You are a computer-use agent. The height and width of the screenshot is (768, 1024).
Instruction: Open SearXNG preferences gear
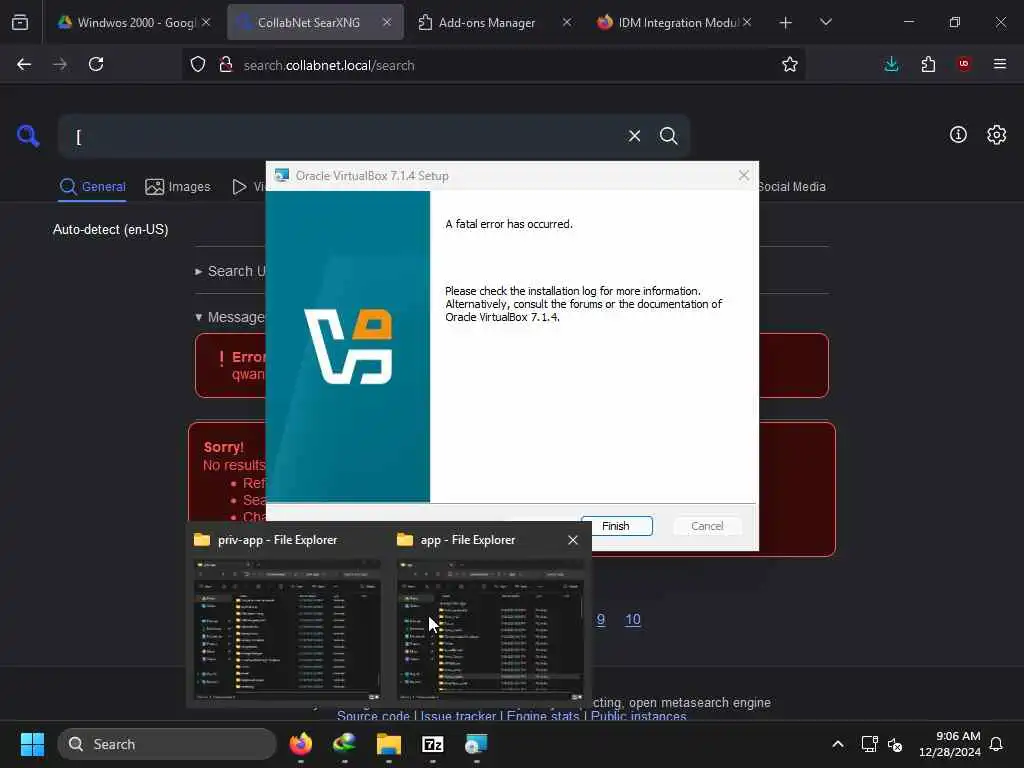pos(997,135)
